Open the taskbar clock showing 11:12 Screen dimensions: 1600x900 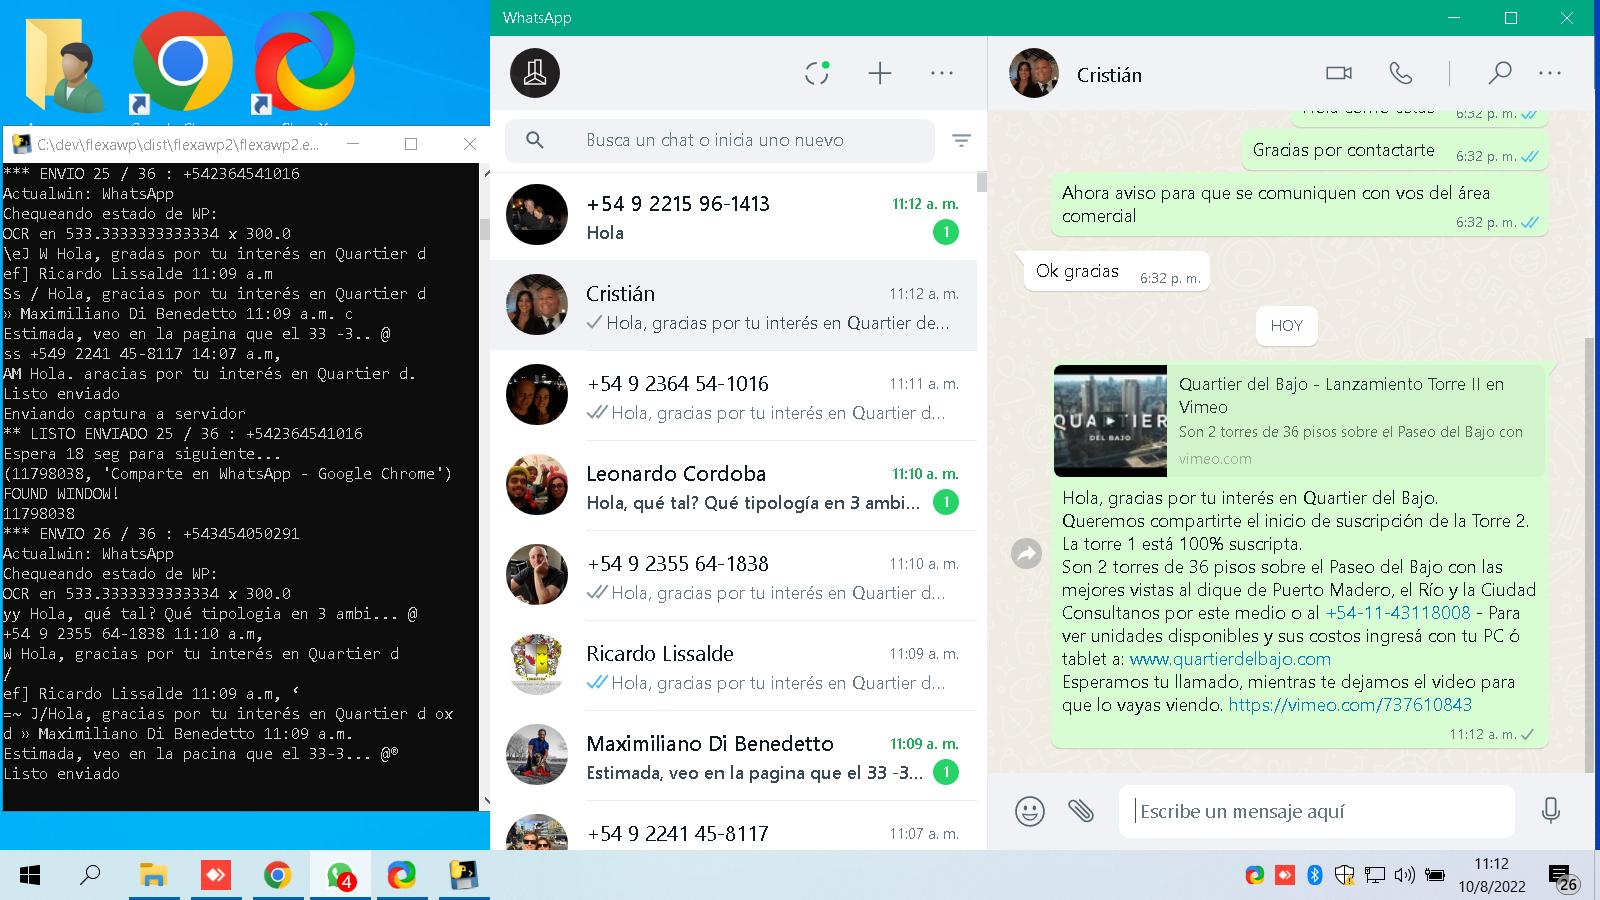pyautogui.click(x=1491, y=875)
